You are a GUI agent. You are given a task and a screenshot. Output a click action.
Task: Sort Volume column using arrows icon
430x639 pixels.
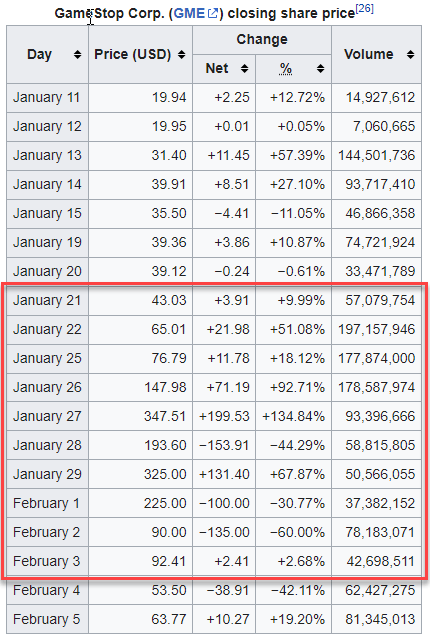point(411,55)
